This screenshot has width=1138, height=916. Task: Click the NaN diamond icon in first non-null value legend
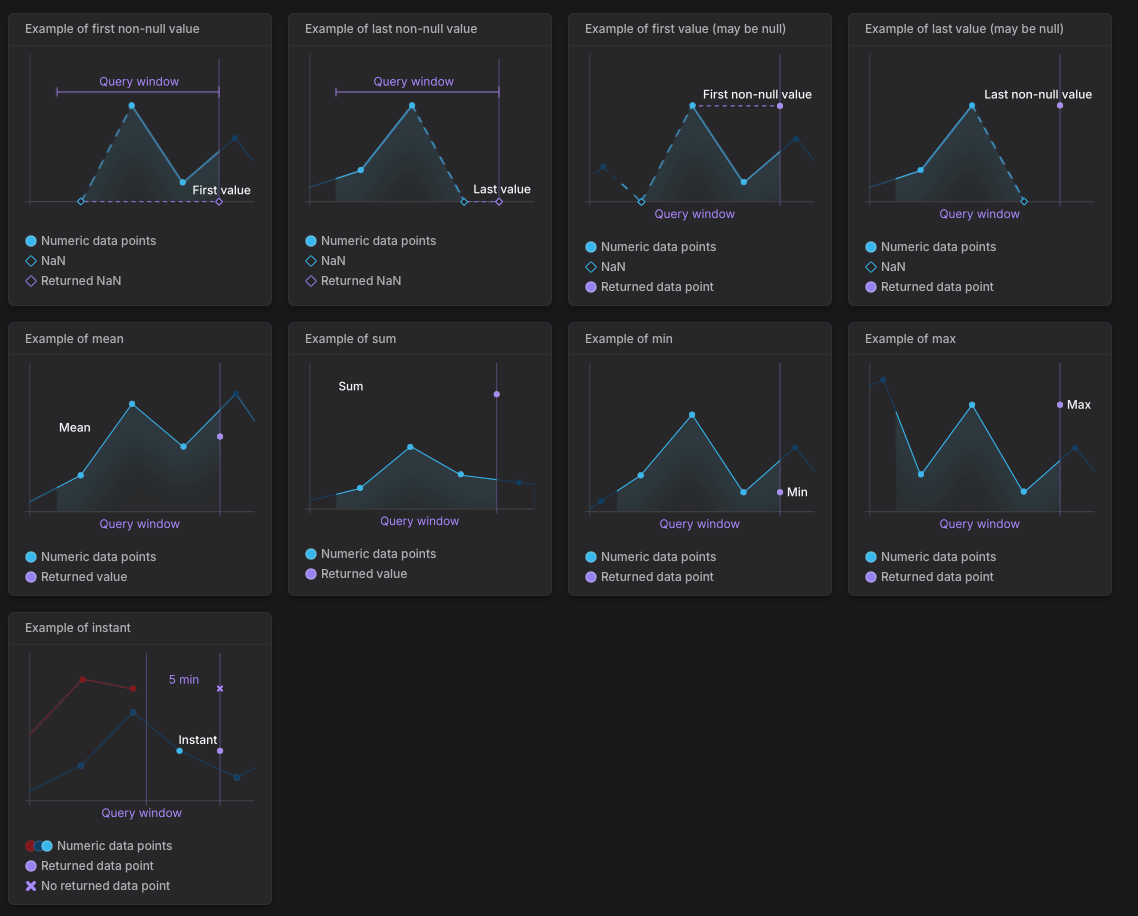pos(30,261)
